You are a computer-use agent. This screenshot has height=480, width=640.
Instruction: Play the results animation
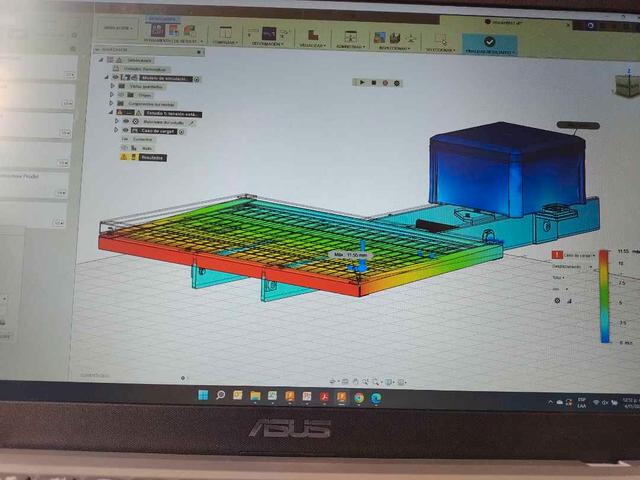362,82
